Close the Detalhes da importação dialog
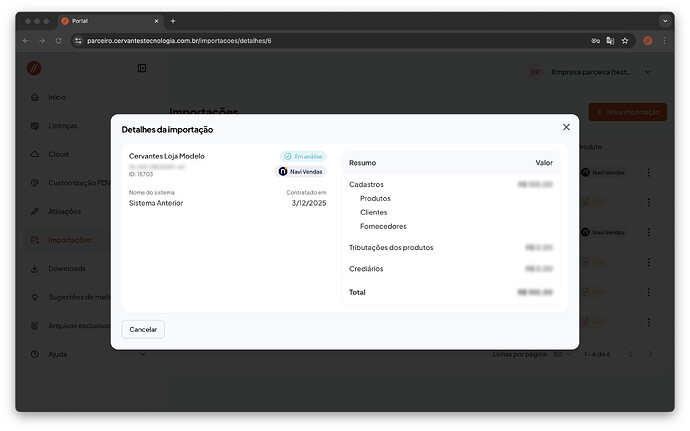 tap(566, 127)
